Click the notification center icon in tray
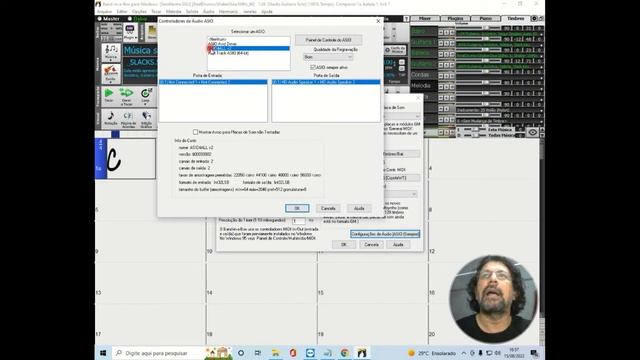 click(534, 353)
